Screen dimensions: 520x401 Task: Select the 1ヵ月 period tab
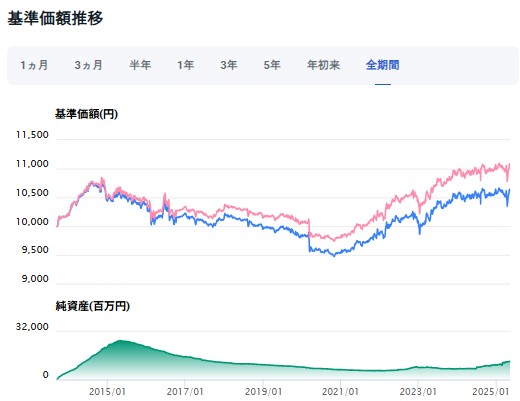pos(34,65)
